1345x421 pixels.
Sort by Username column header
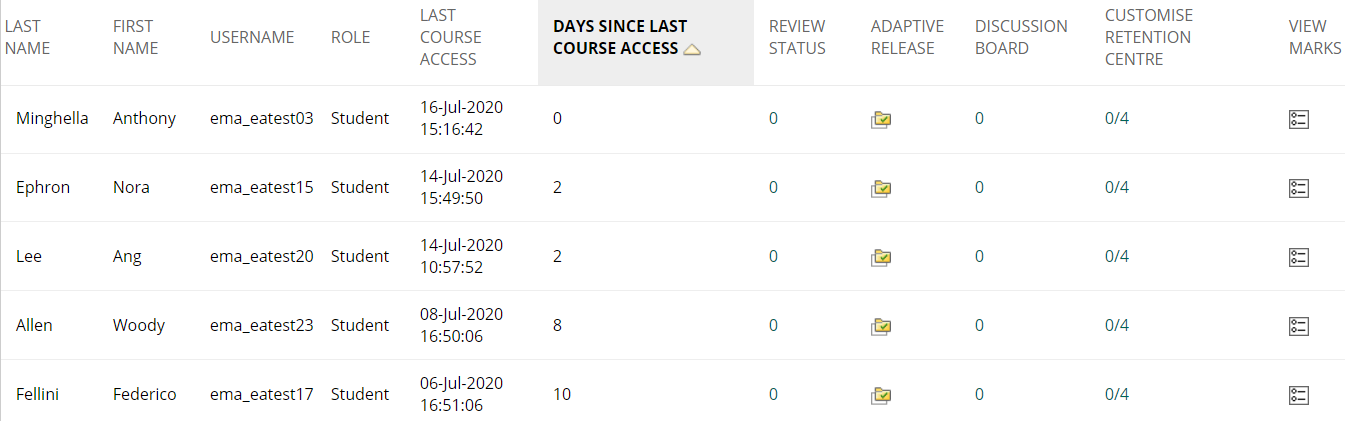pyautogui.click(x=252, y=37)
